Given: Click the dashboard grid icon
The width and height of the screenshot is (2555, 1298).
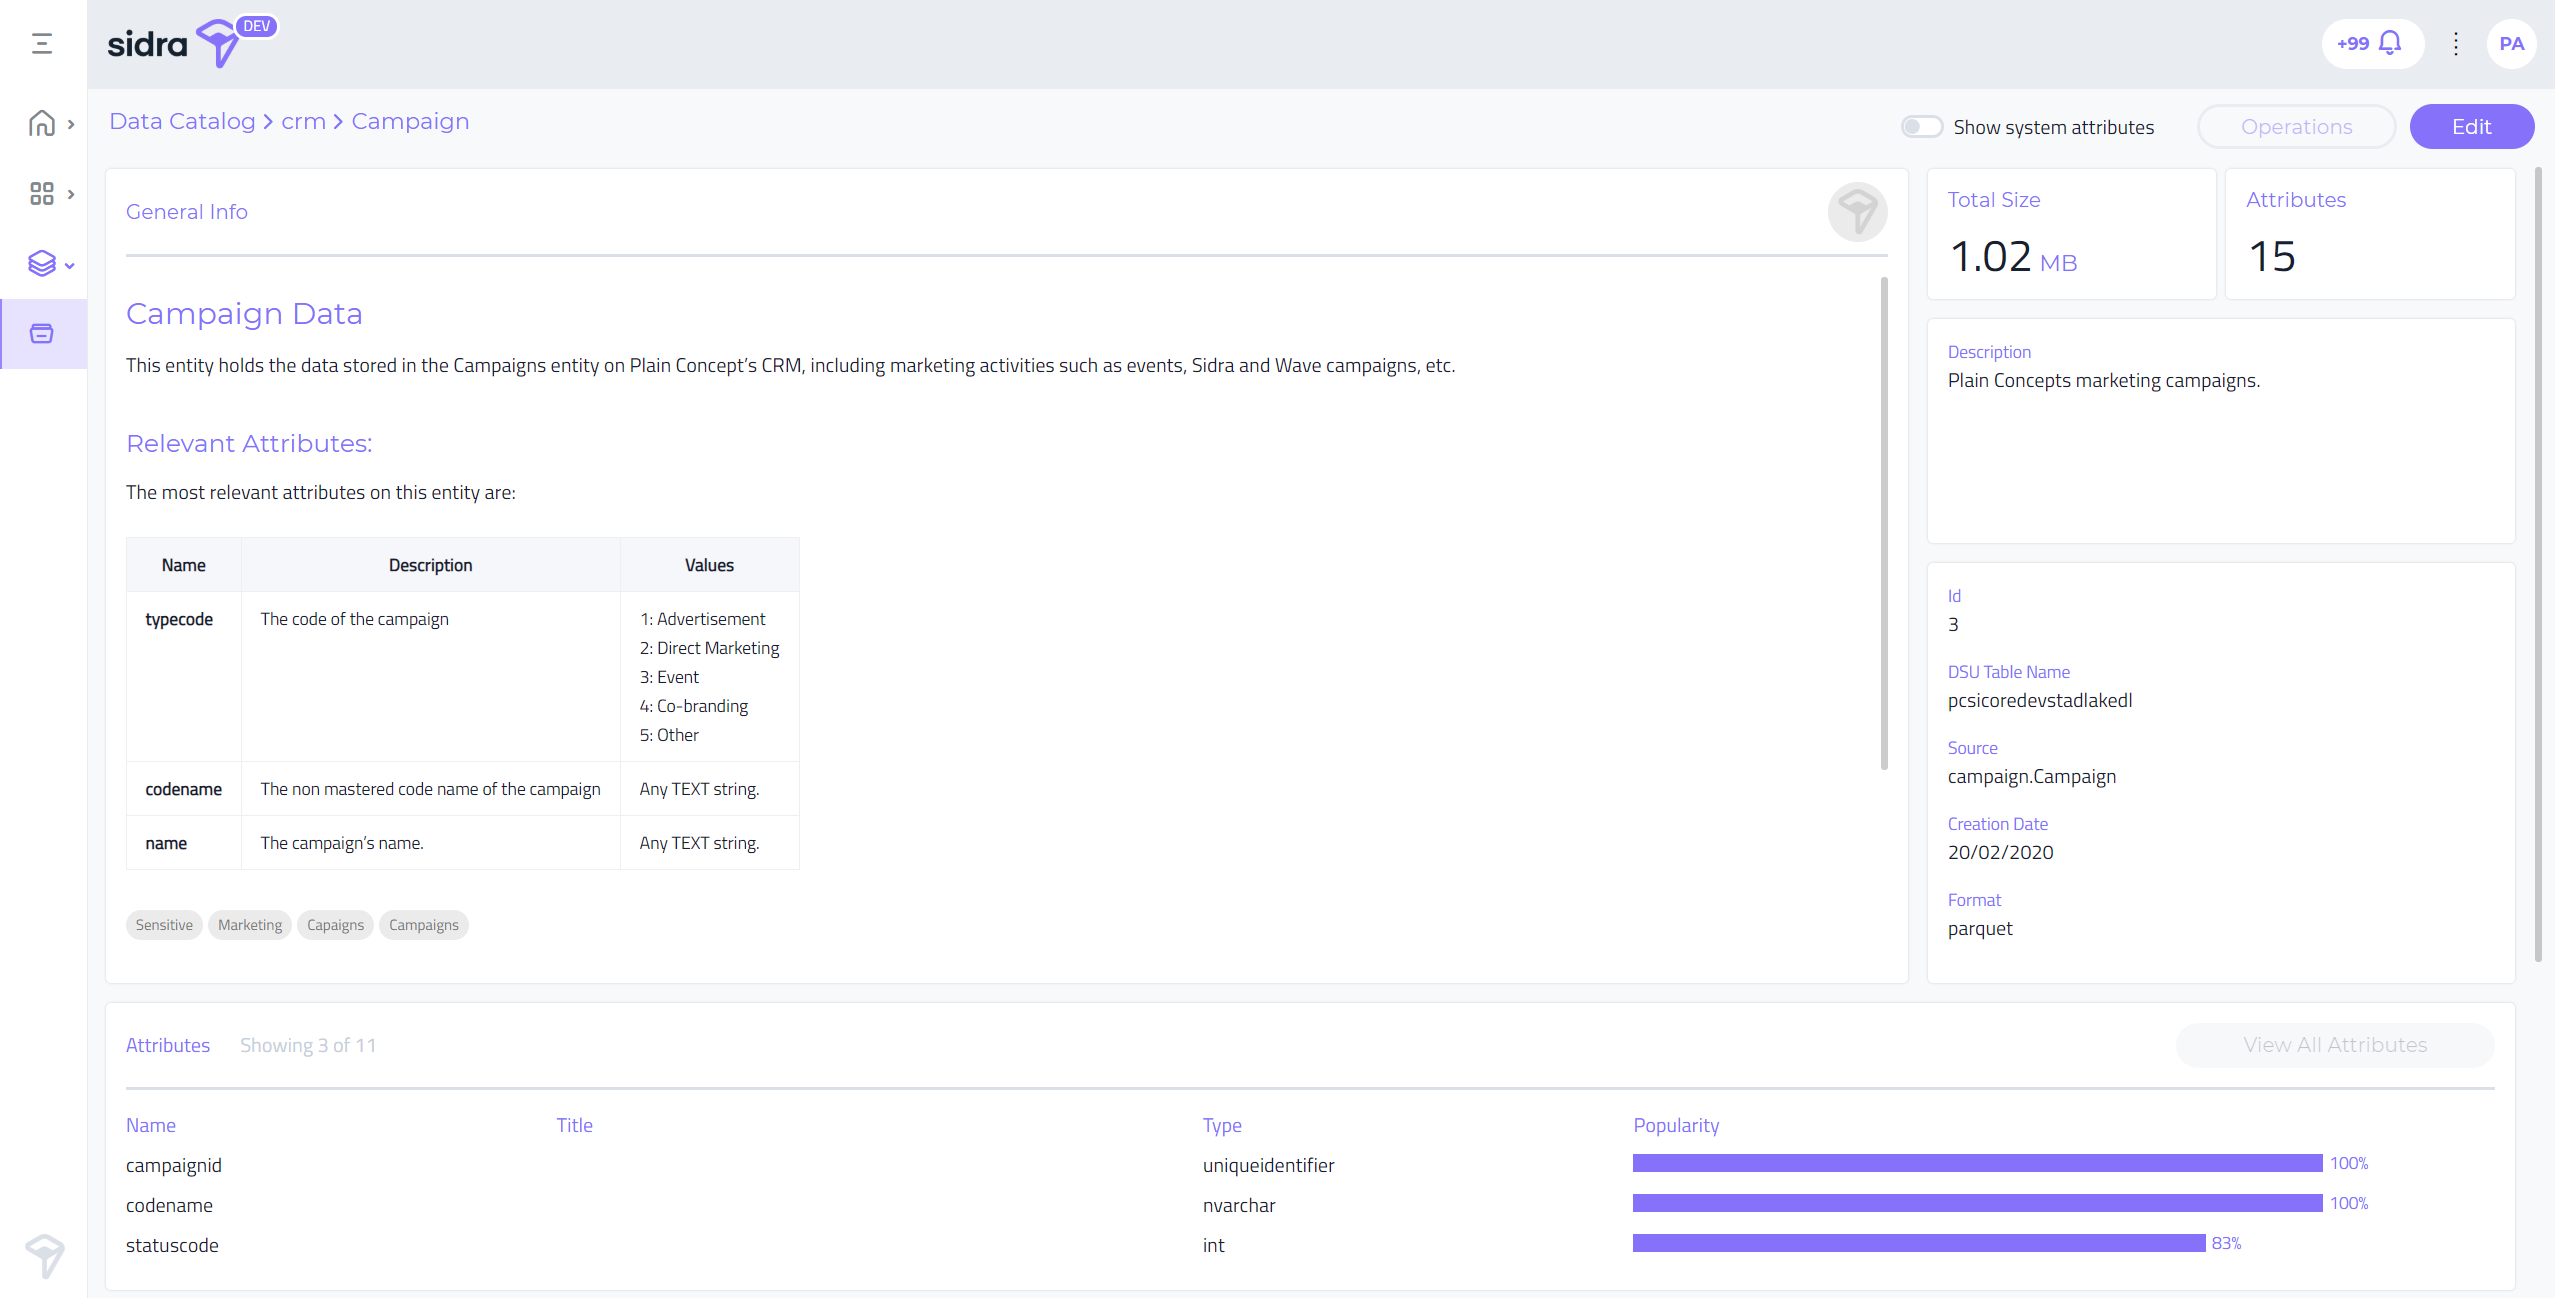Looking at the screenshot, I should (x=42, y=194).
